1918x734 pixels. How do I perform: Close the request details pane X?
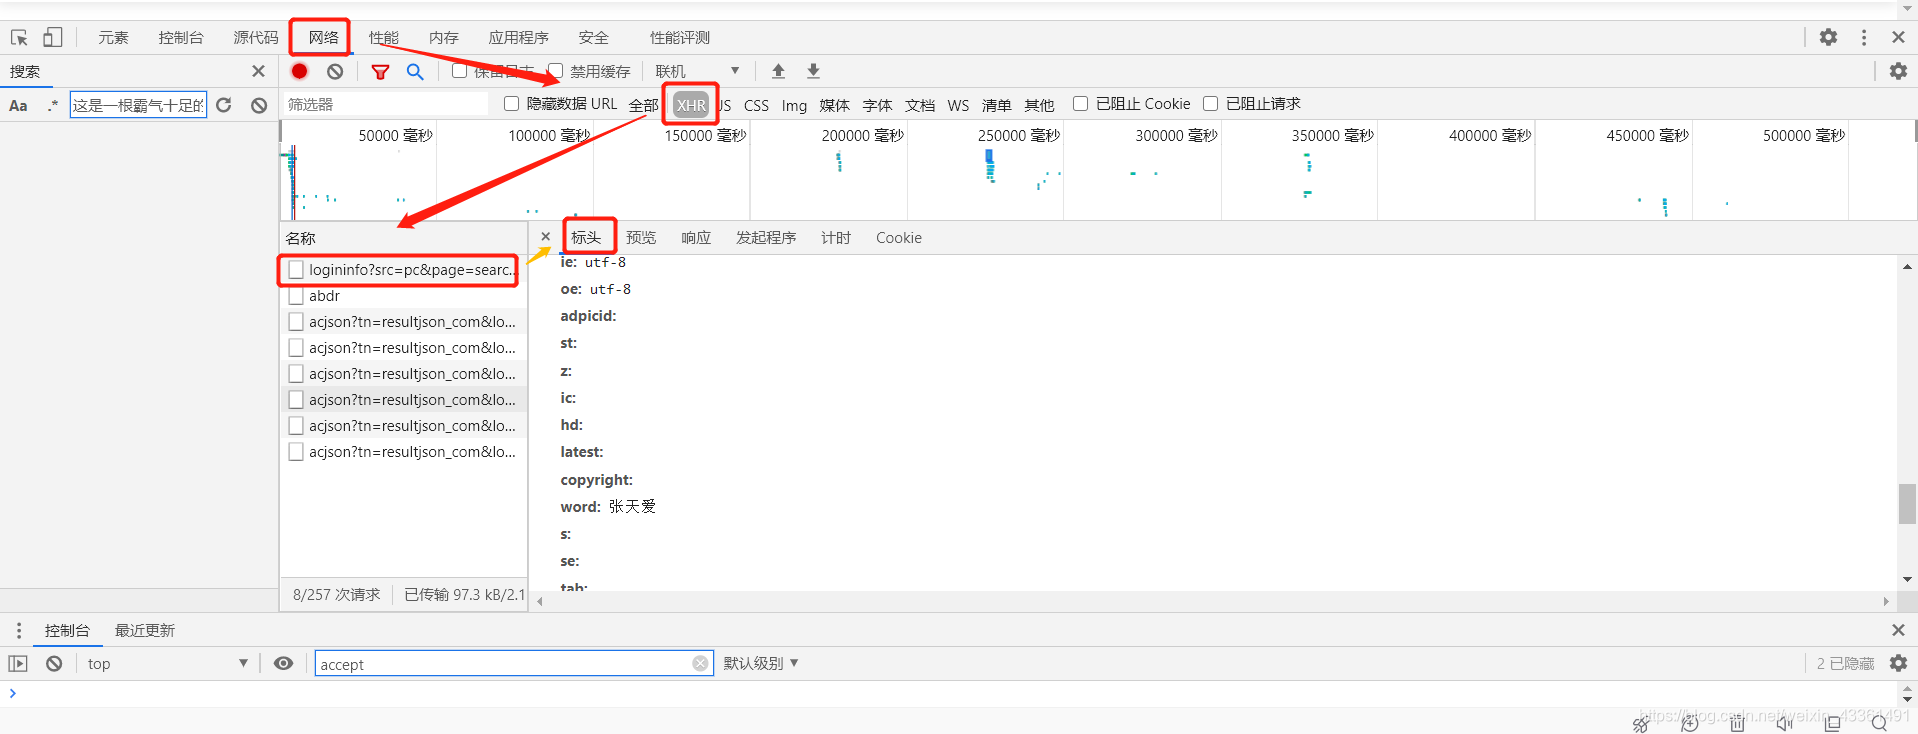click(545, 237)
